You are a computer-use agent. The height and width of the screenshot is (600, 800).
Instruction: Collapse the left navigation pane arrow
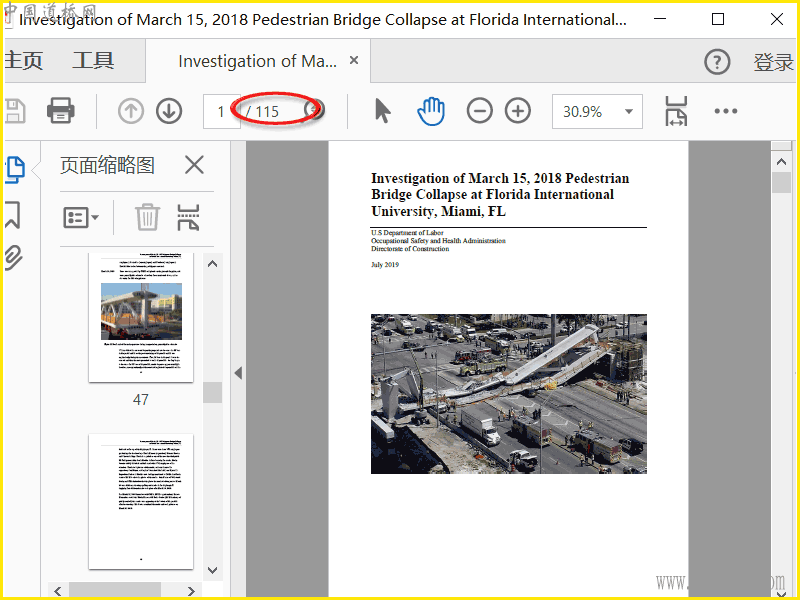[238, 373]
